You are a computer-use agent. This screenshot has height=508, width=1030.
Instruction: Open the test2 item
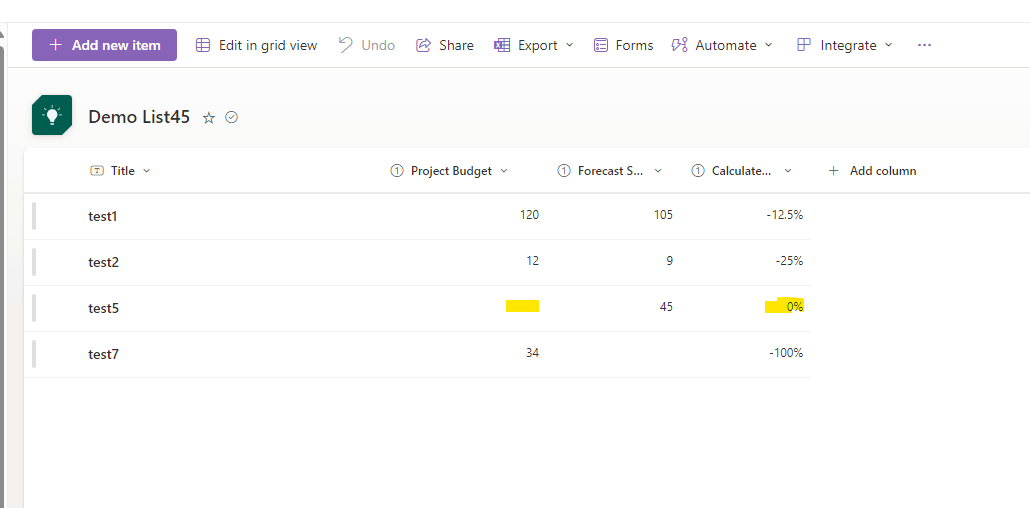[x=104, y=262]
